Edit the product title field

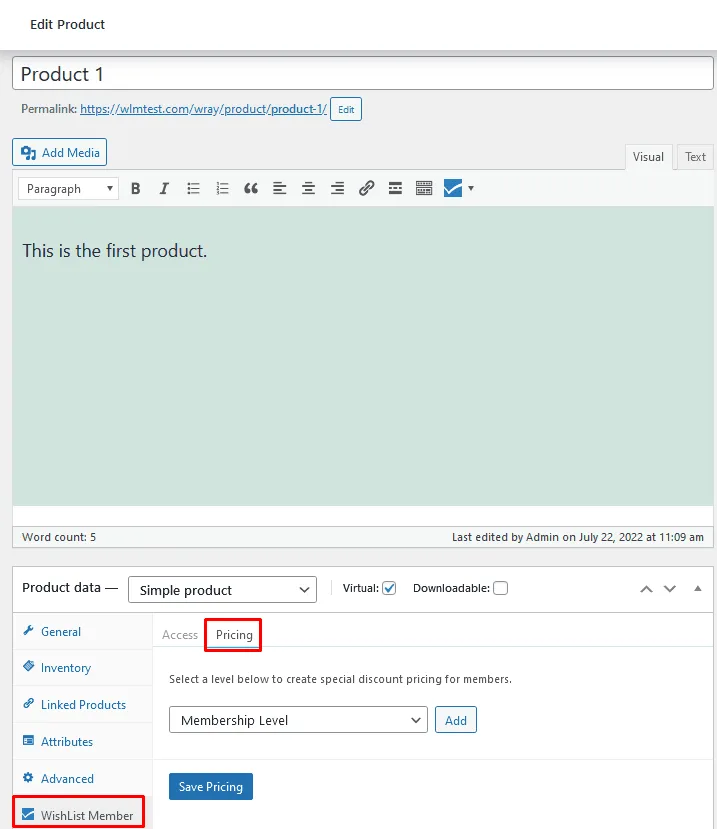[363, 74]
